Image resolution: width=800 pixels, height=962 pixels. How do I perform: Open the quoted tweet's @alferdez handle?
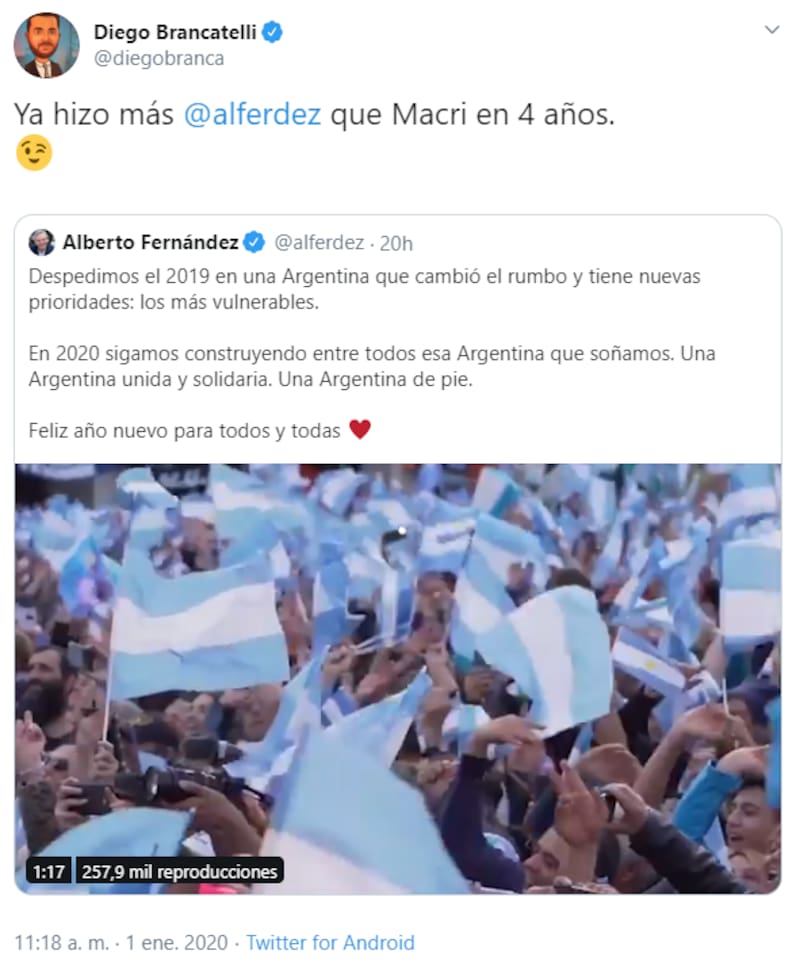click(318, 243)
